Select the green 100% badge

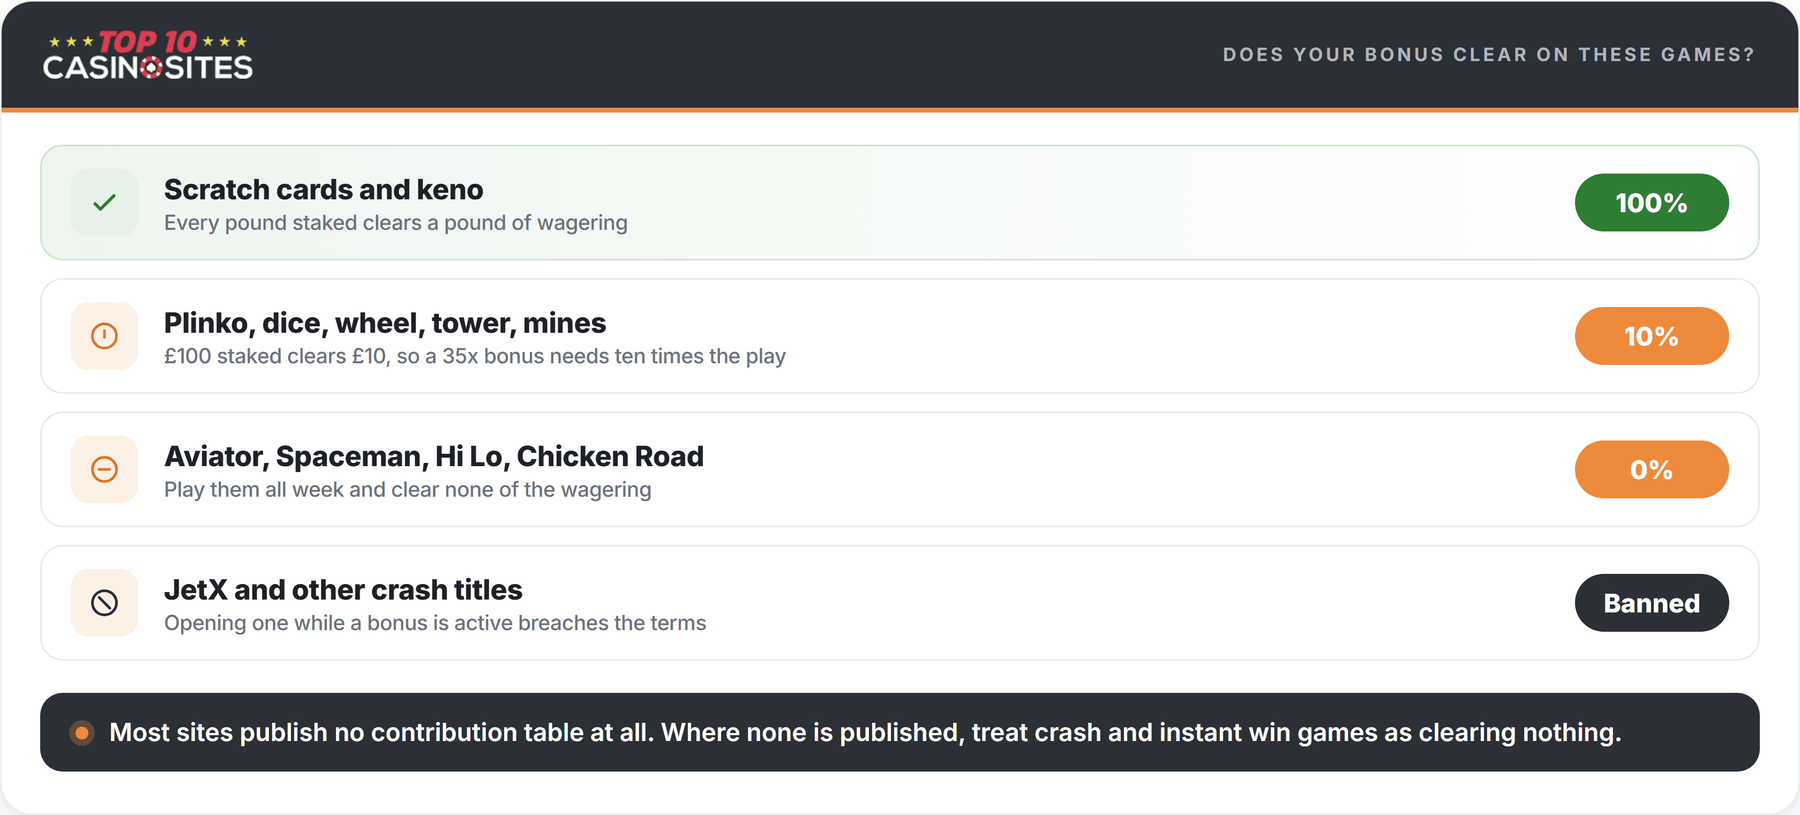click(x=1651, y=203)
